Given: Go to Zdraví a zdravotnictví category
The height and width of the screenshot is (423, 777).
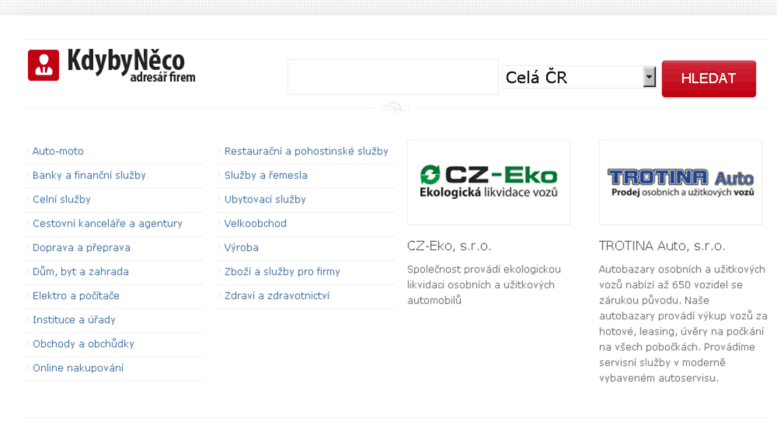Looking at the screenshot, I should (x=277, y=296).
